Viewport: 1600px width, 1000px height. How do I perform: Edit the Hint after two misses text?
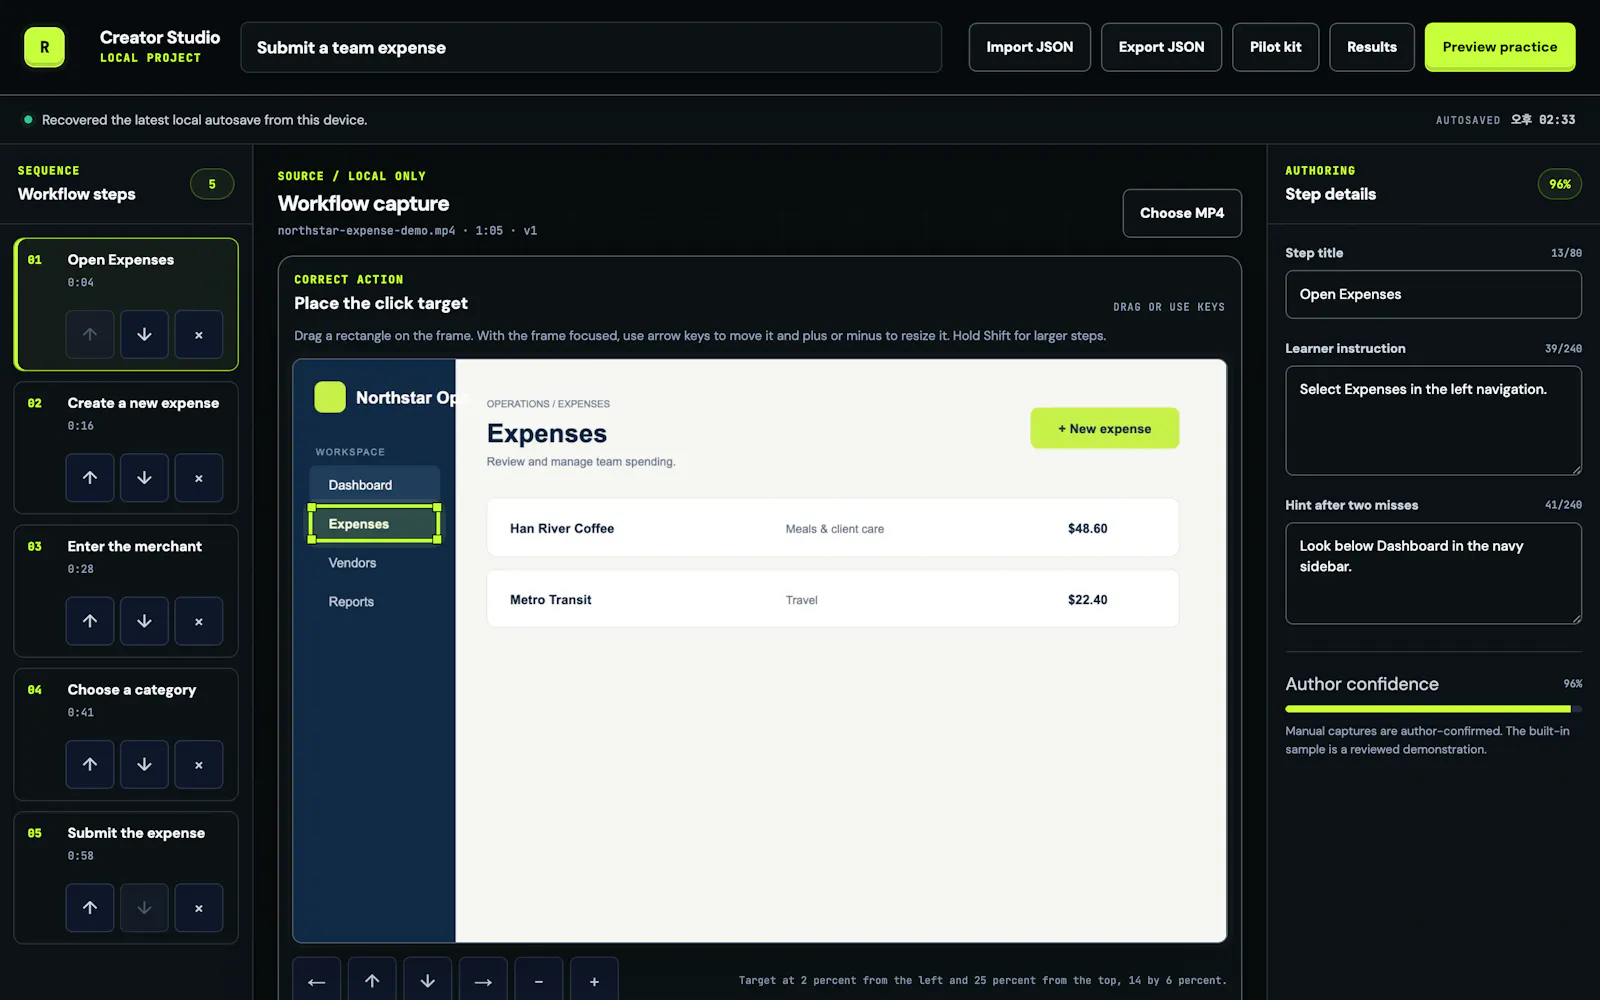[1433, 573]
